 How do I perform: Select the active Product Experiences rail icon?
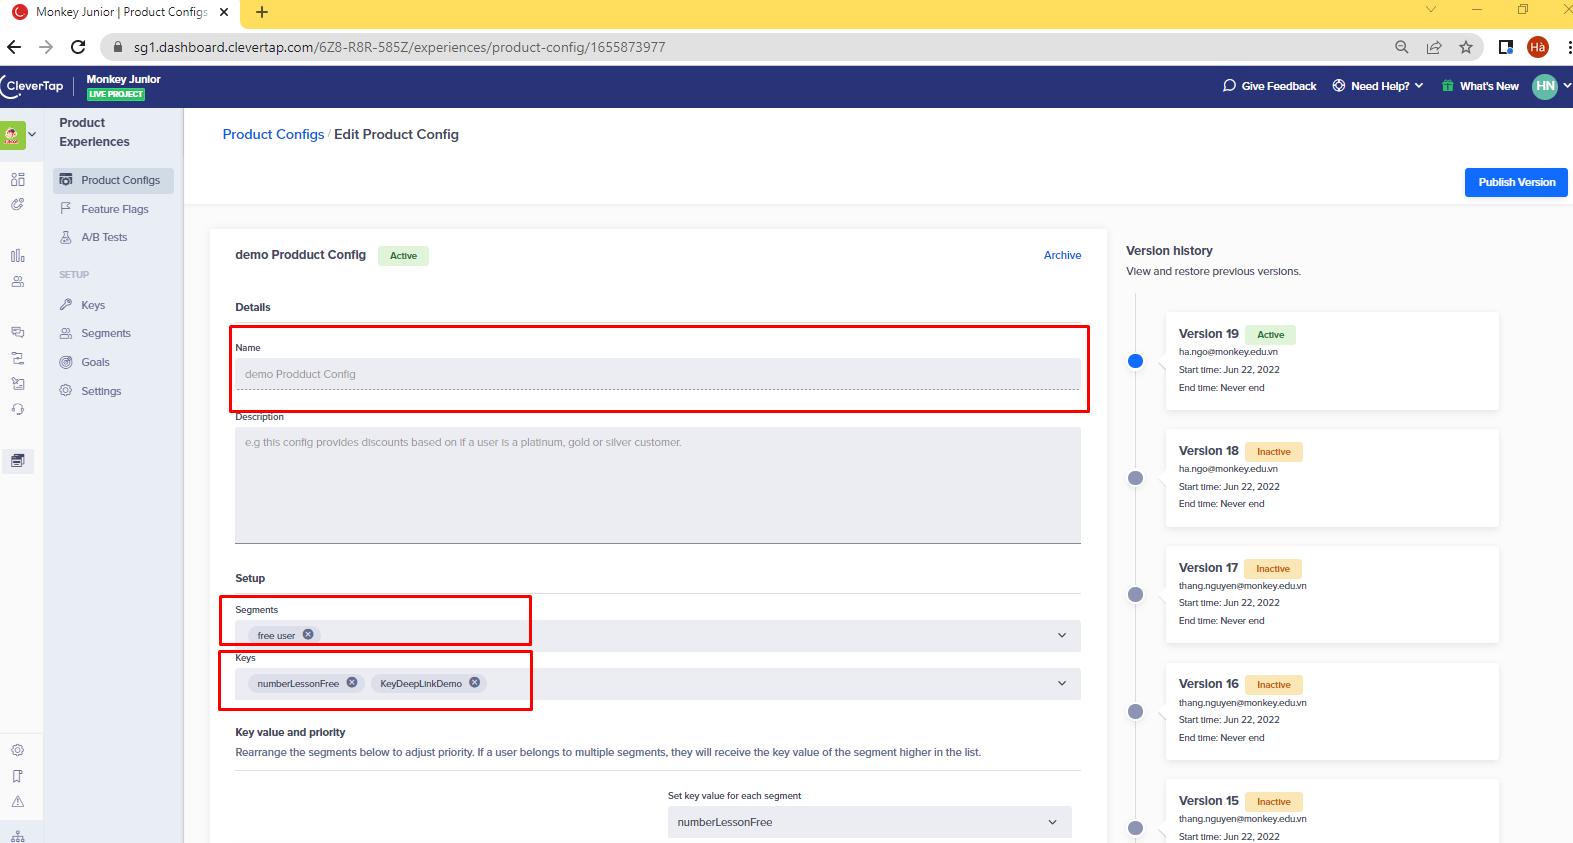click(18, 461)
